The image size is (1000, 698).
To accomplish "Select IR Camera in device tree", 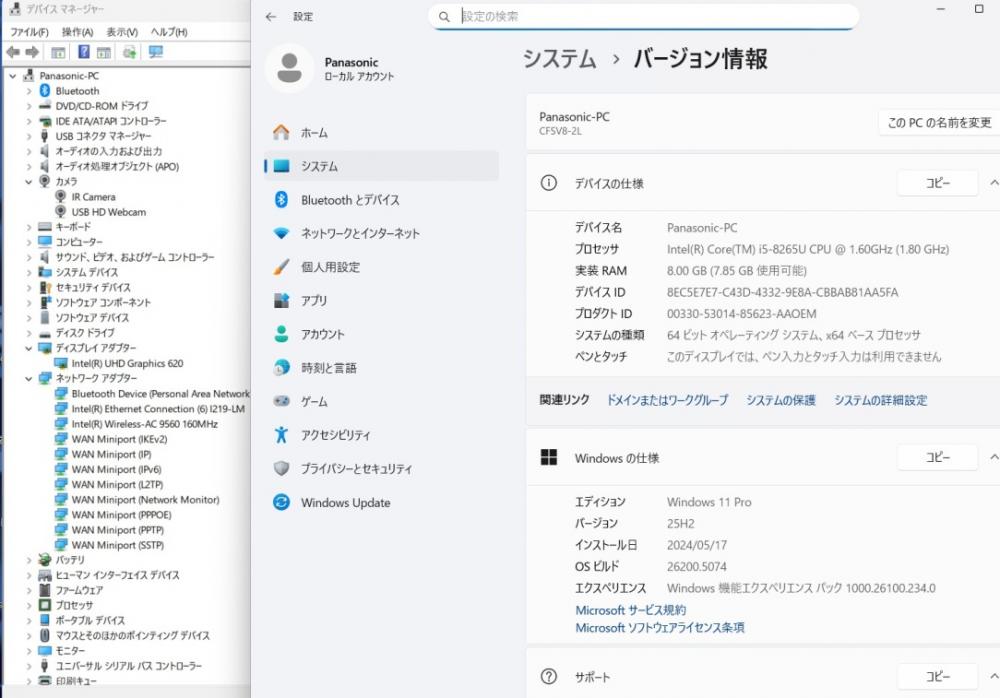I will [x=93, y=197].
